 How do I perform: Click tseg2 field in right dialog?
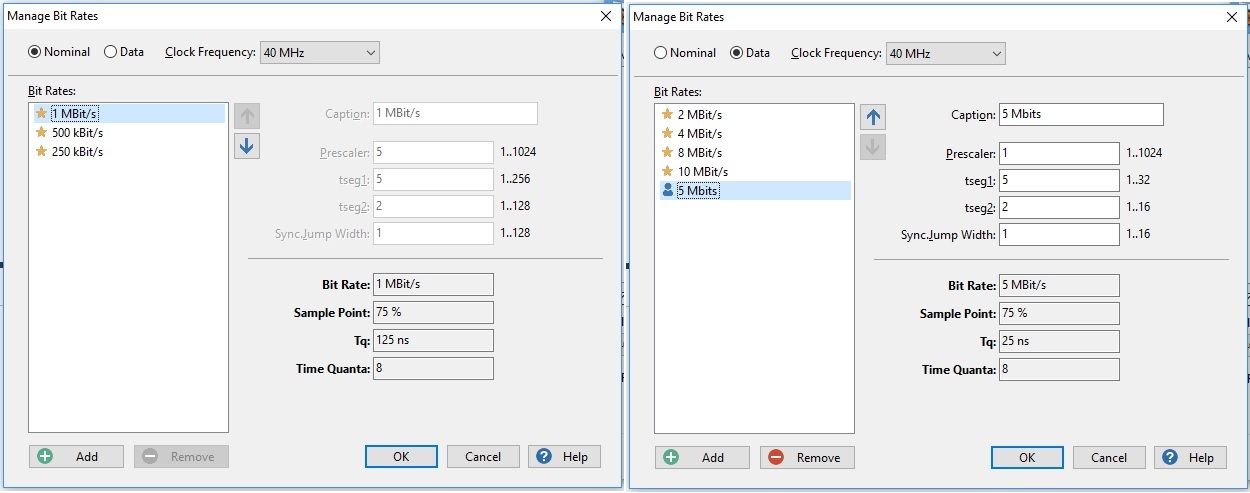1059,207
